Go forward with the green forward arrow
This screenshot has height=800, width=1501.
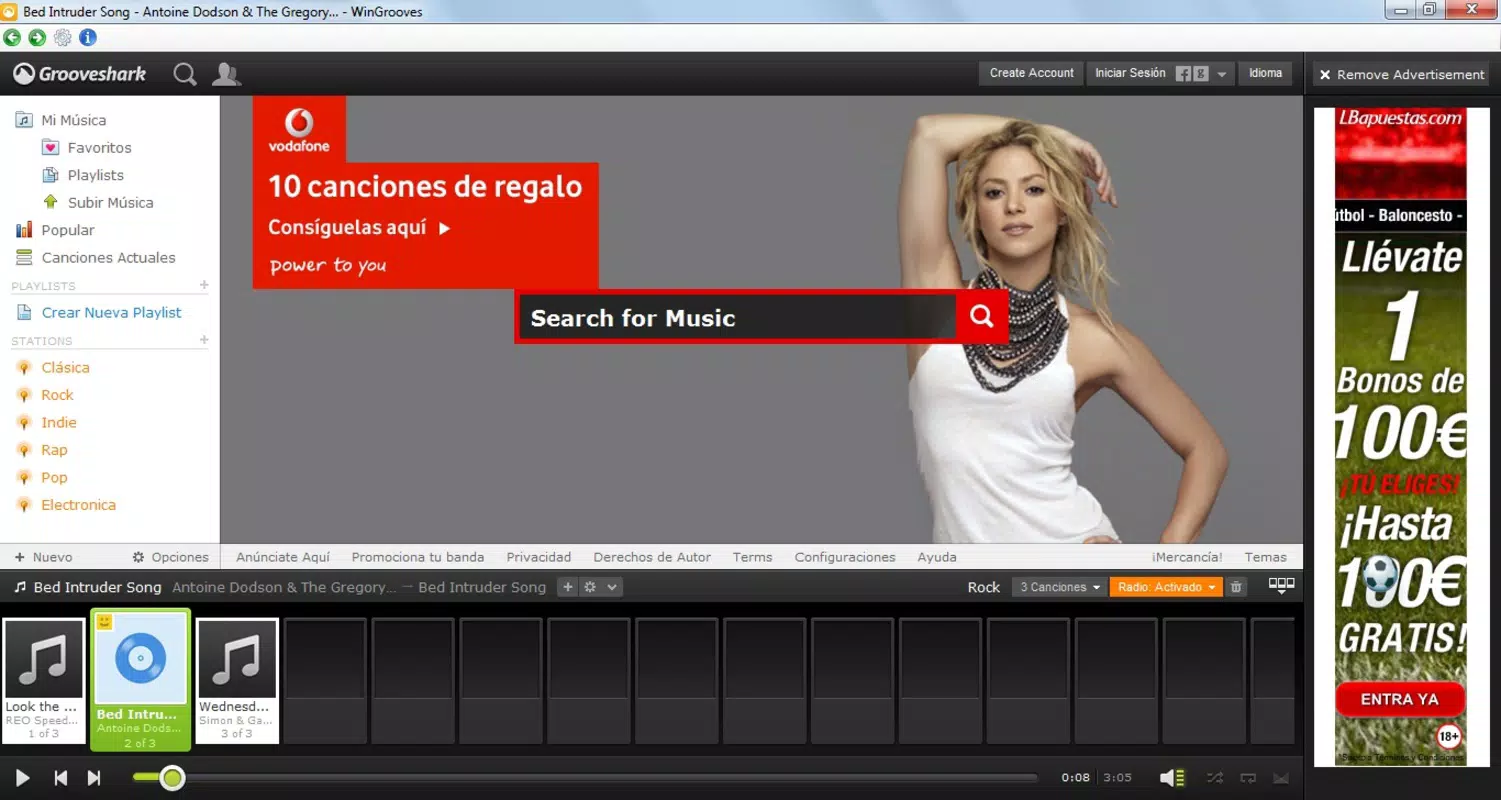(x=37, y=38)
